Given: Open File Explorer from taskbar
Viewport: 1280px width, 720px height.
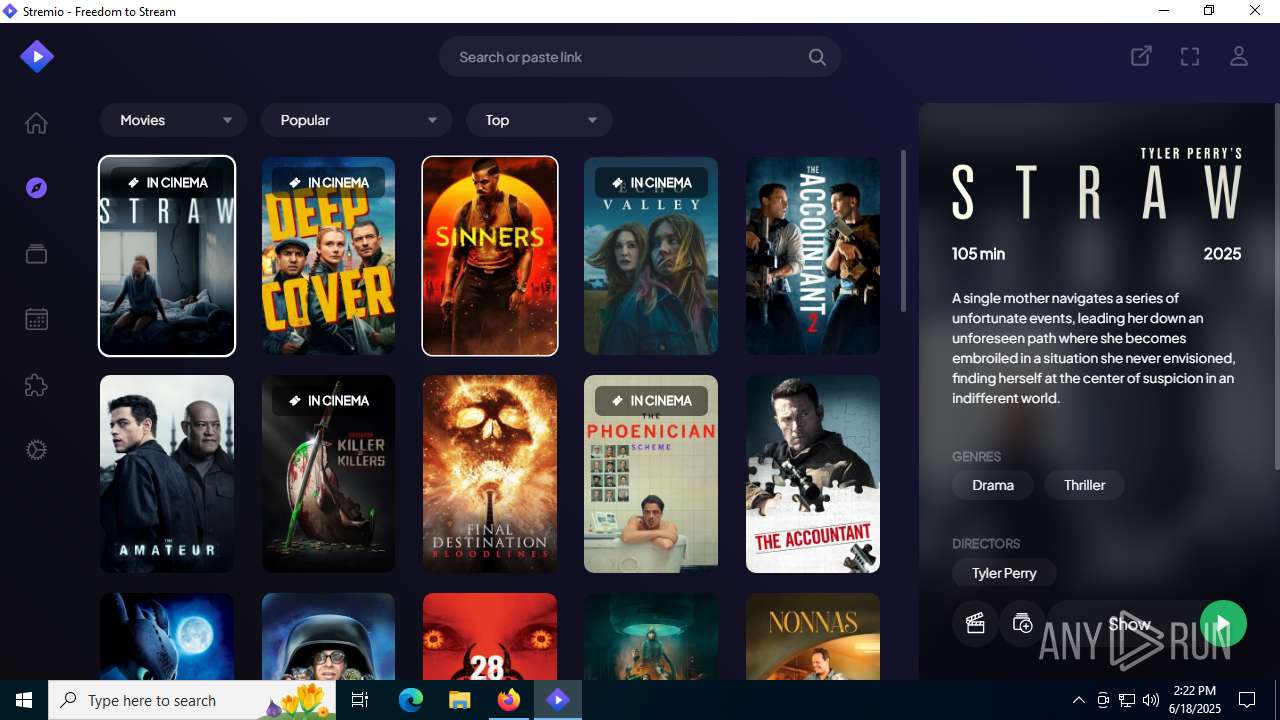Looking at the screenshot, I should pos(460,700).
